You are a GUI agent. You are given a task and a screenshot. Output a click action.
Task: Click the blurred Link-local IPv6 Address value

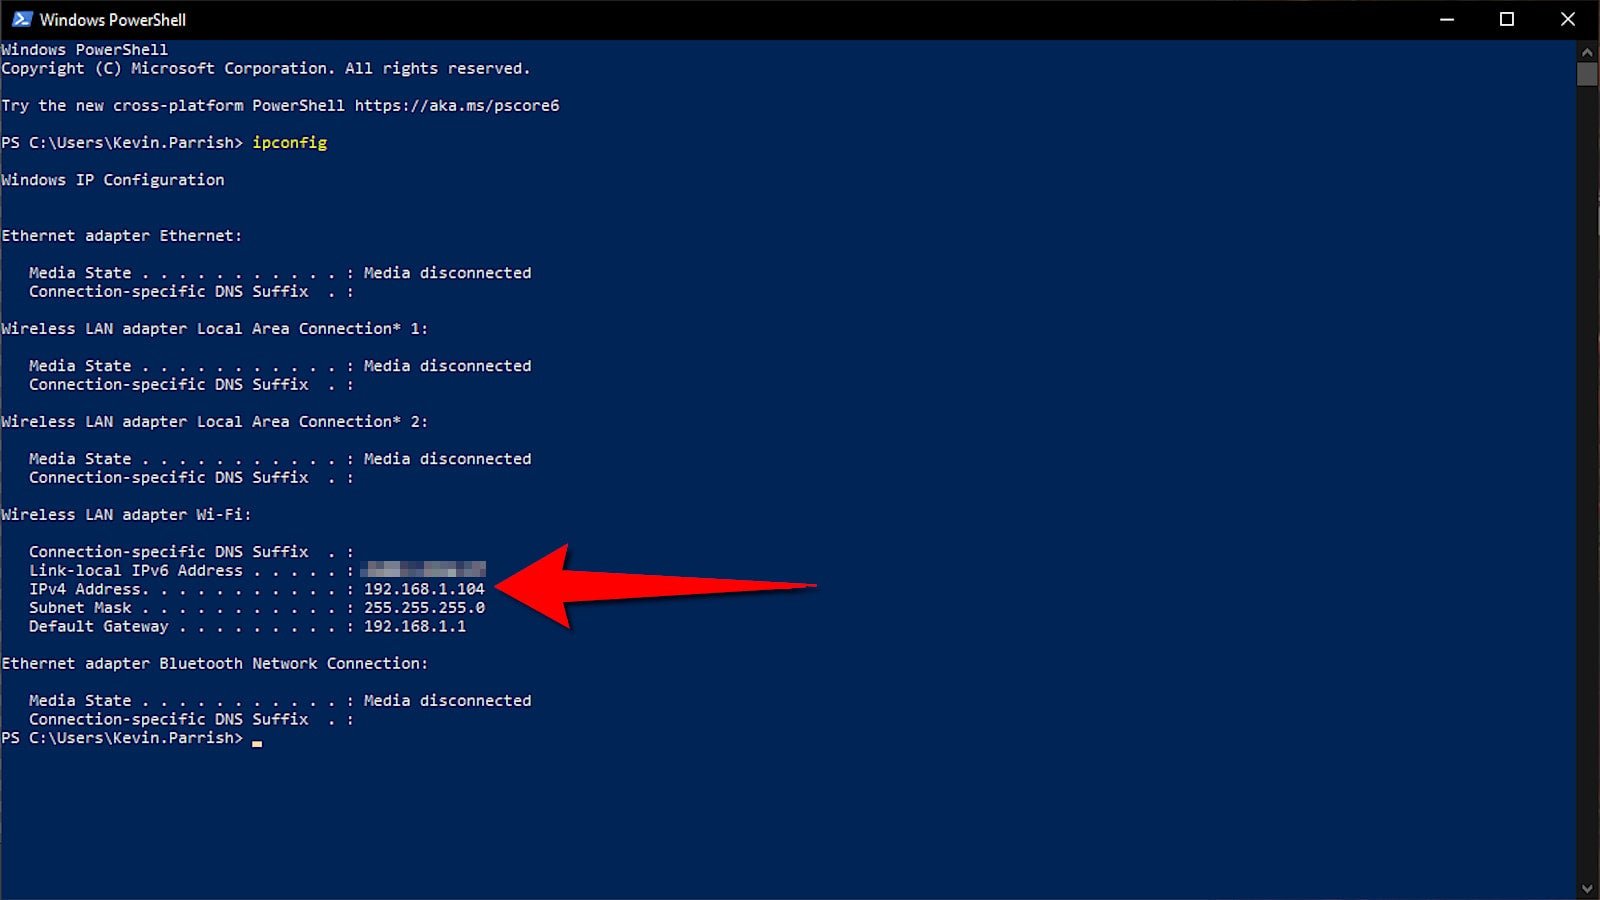[422, 570]
